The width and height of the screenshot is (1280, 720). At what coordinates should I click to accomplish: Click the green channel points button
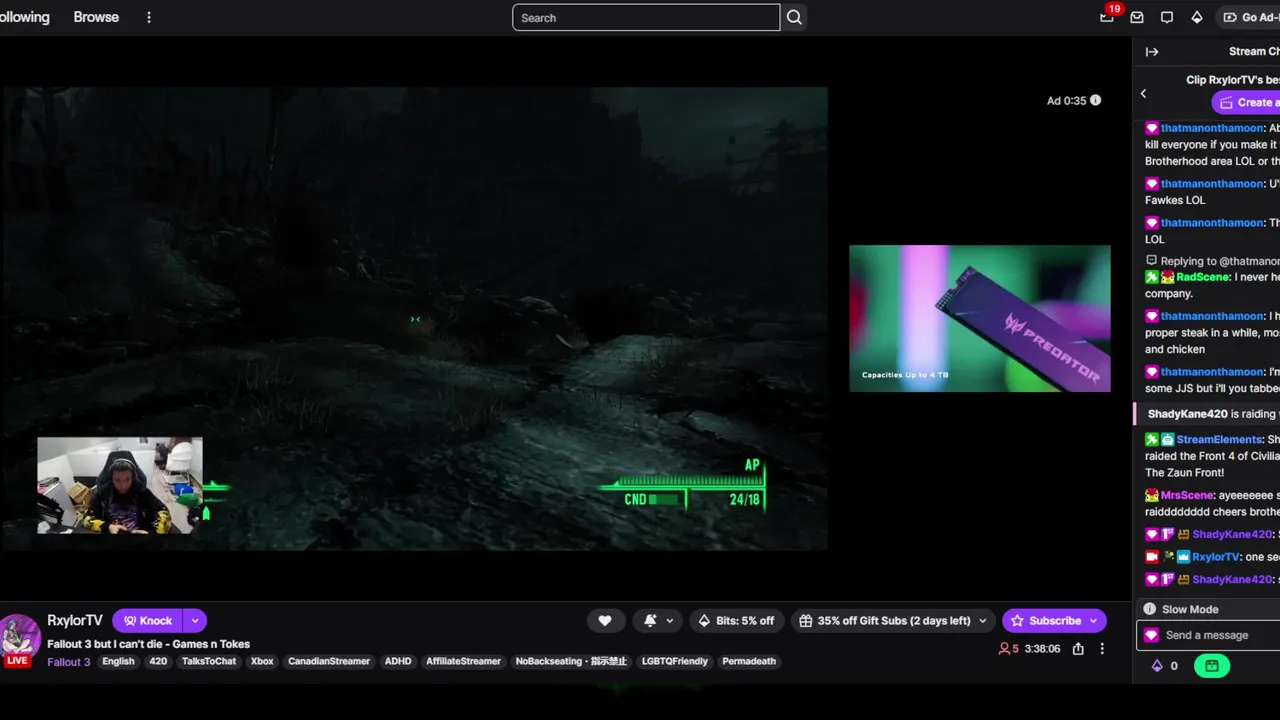coord(1212,666)
